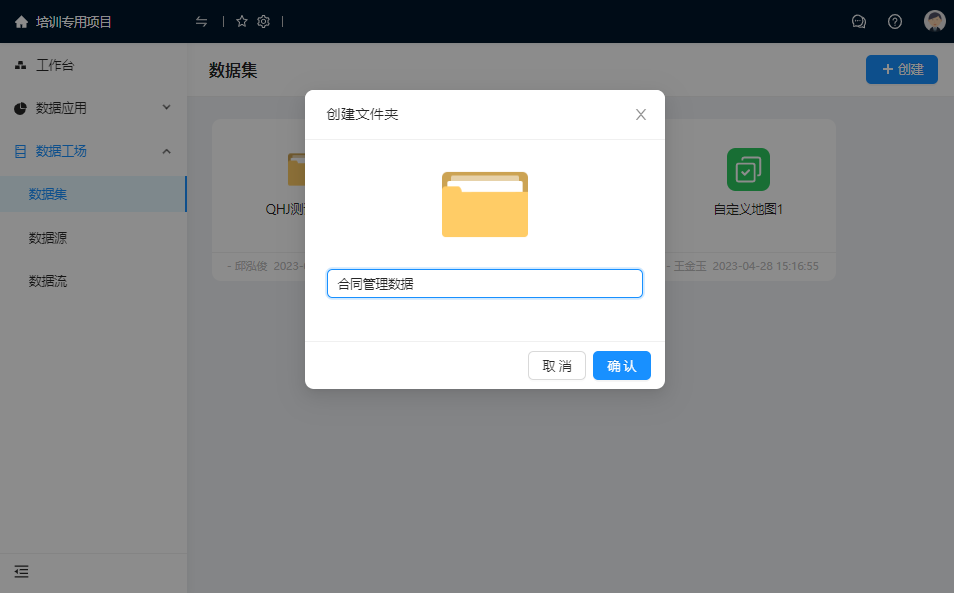Open the user avatar profile
This screenshot has height=593, width=954.
tap(934, 21)
